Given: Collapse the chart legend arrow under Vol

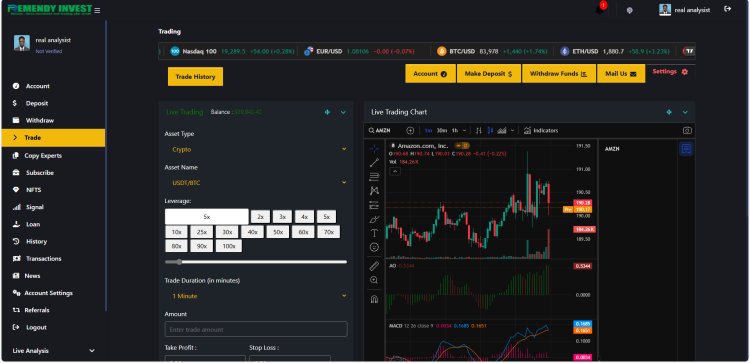Looking at the screenshot, I should click(395, 171).
